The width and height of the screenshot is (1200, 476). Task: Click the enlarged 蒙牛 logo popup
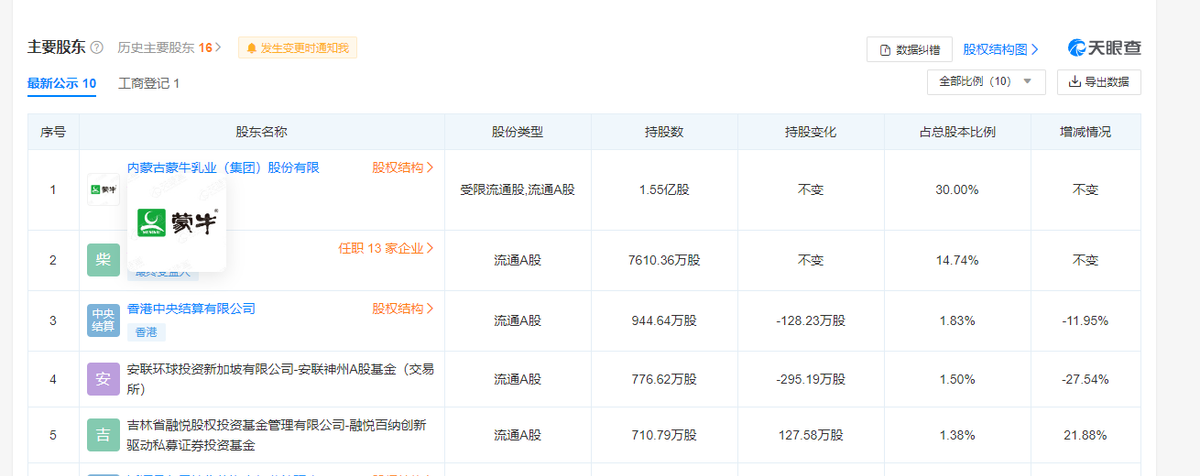point(176,223)
